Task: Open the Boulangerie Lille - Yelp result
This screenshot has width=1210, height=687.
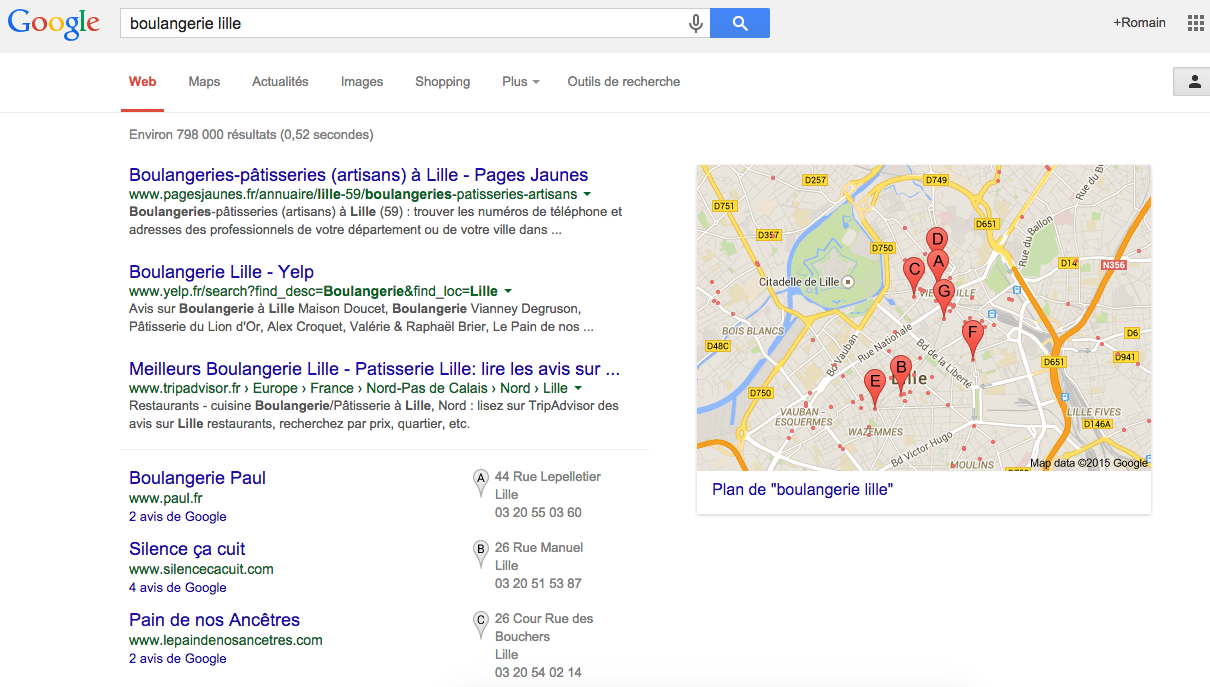Action: [x=221, y=272]
